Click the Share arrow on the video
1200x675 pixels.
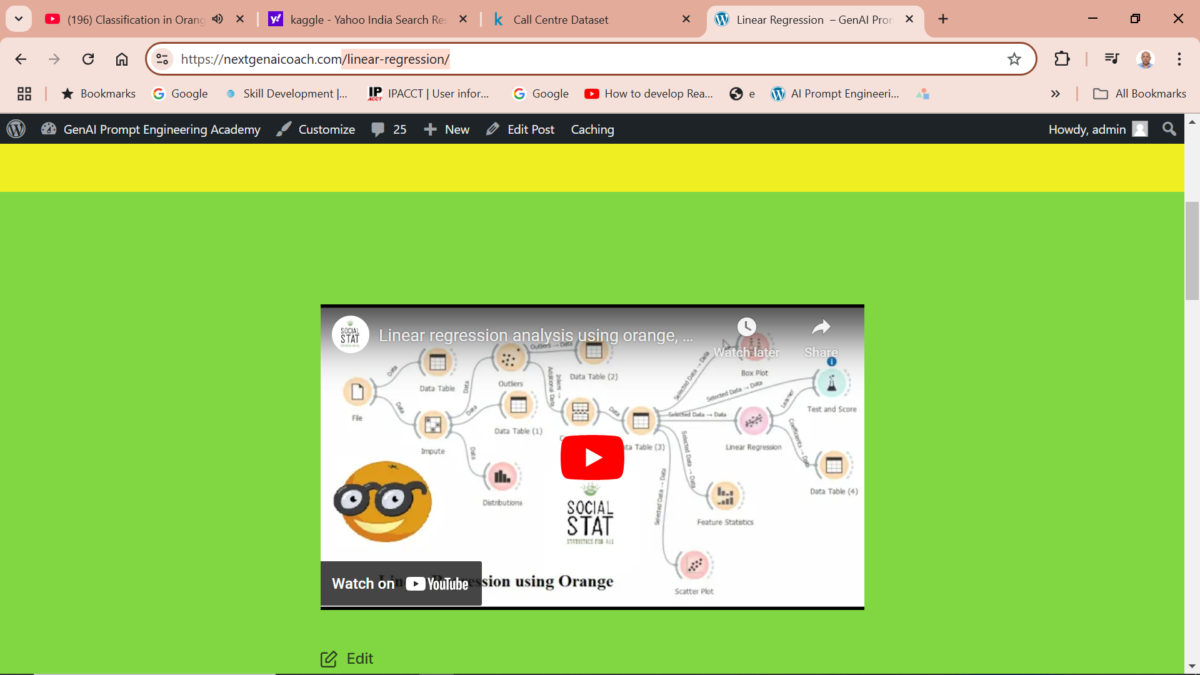point(821,327)
